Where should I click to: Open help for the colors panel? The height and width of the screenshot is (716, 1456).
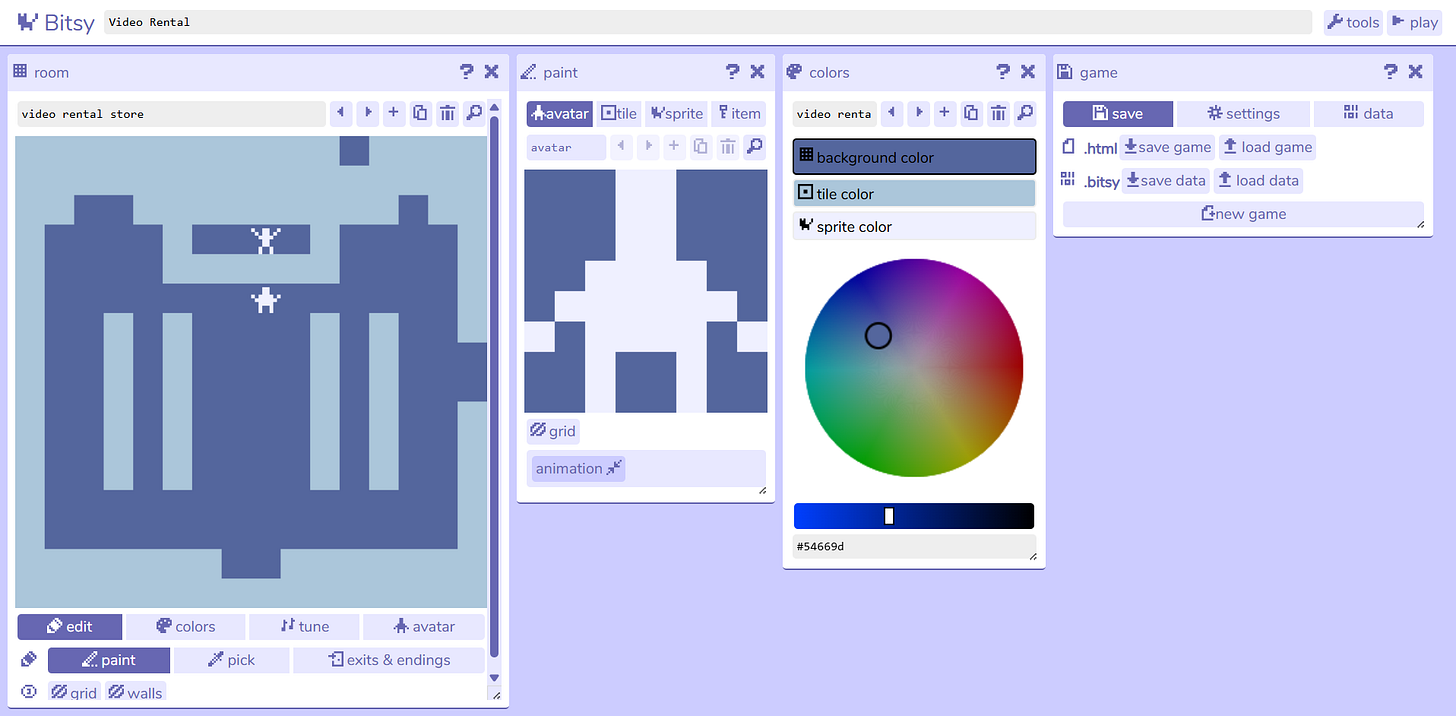coord(1003,72)
